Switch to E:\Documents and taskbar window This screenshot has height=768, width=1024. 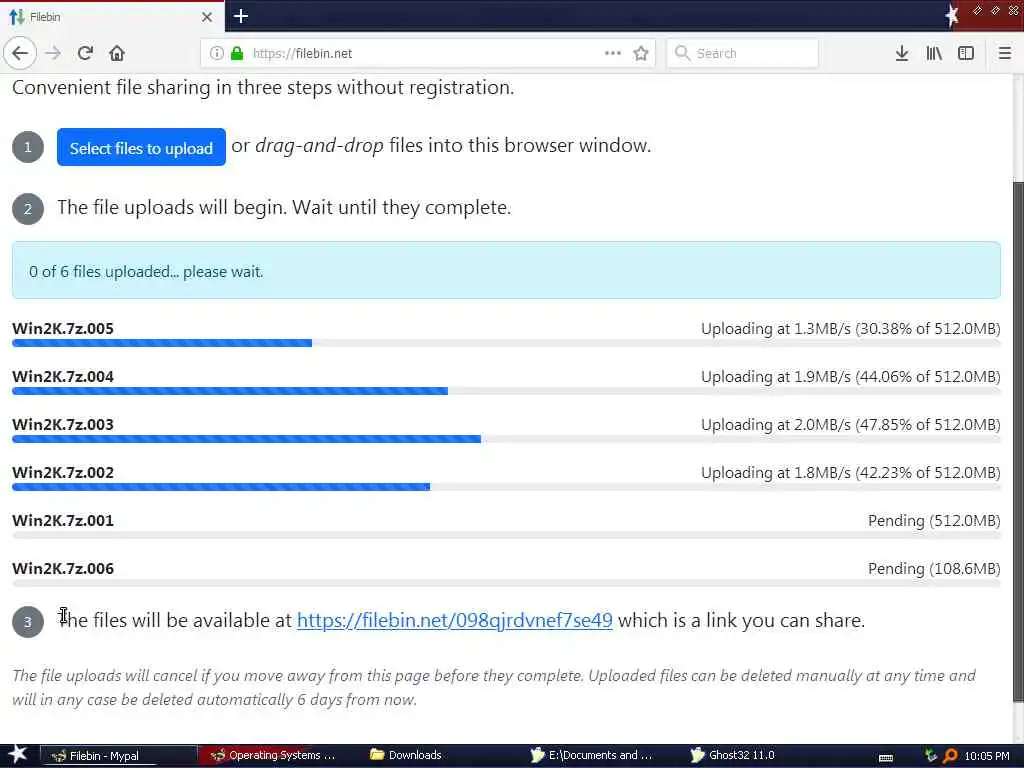(591, 756)
